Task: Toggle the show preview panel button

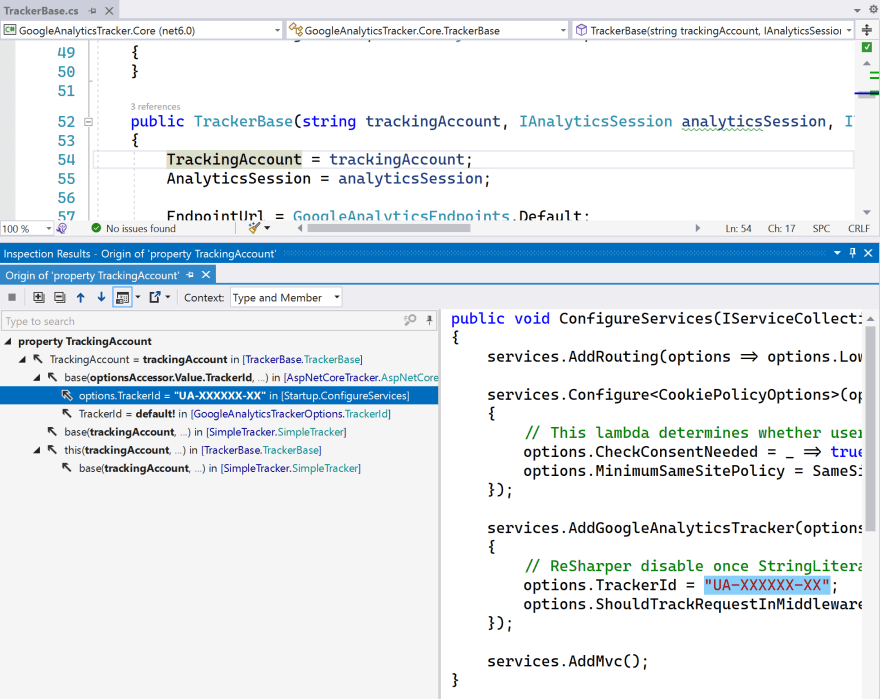Action: click(x=122, y=298)
